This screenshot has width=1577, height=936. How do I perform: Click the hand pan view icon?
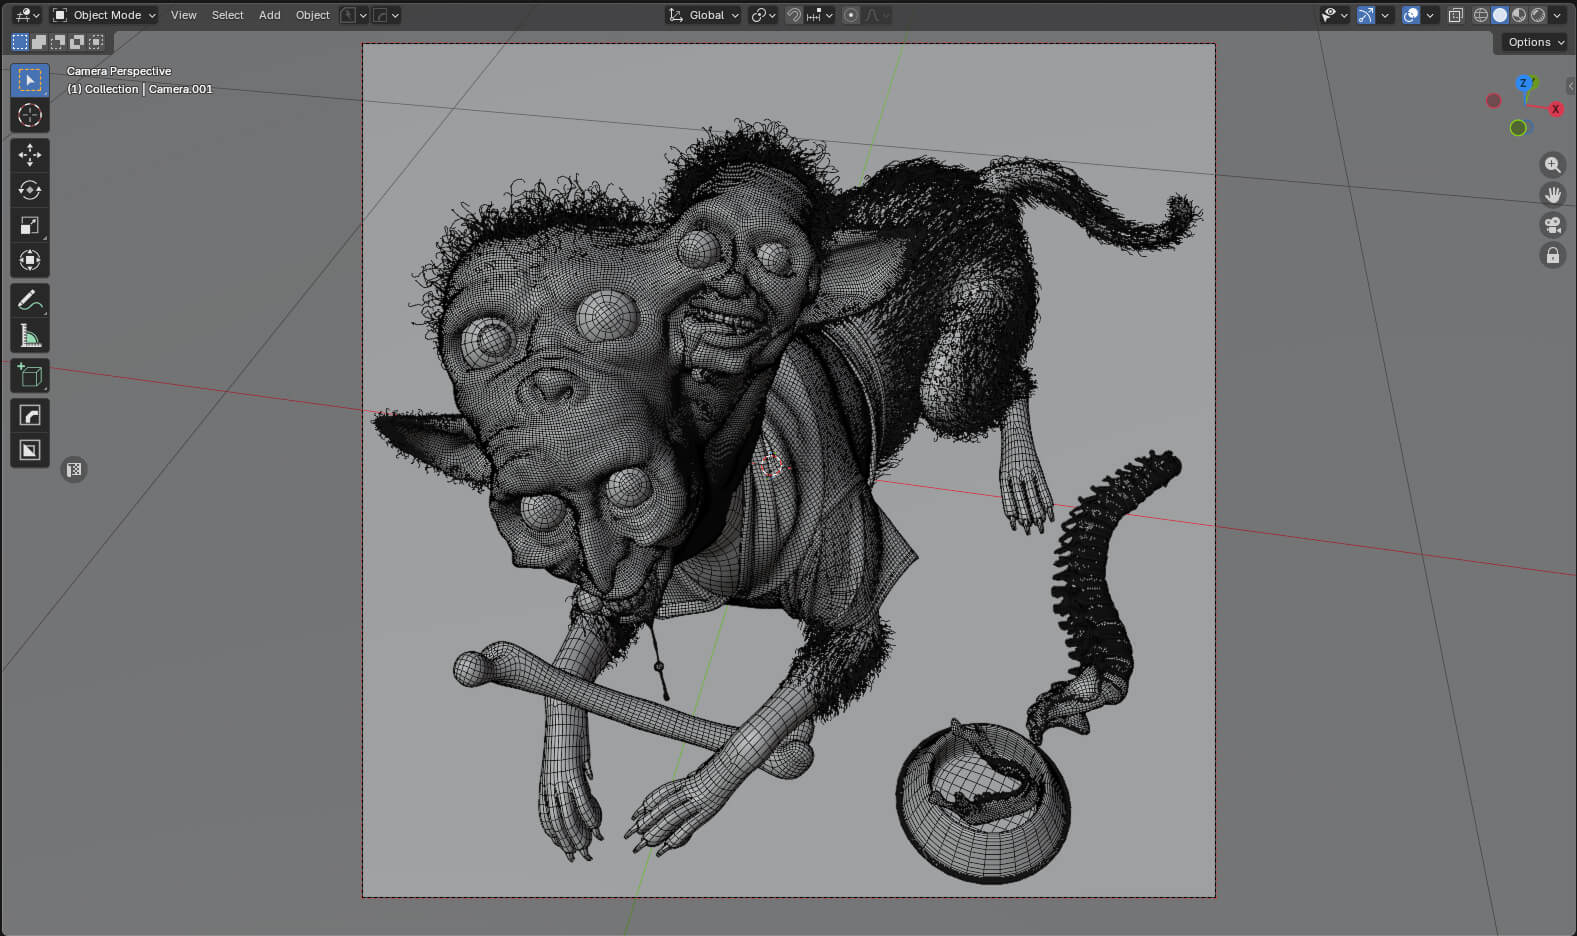pos(1552,195)
